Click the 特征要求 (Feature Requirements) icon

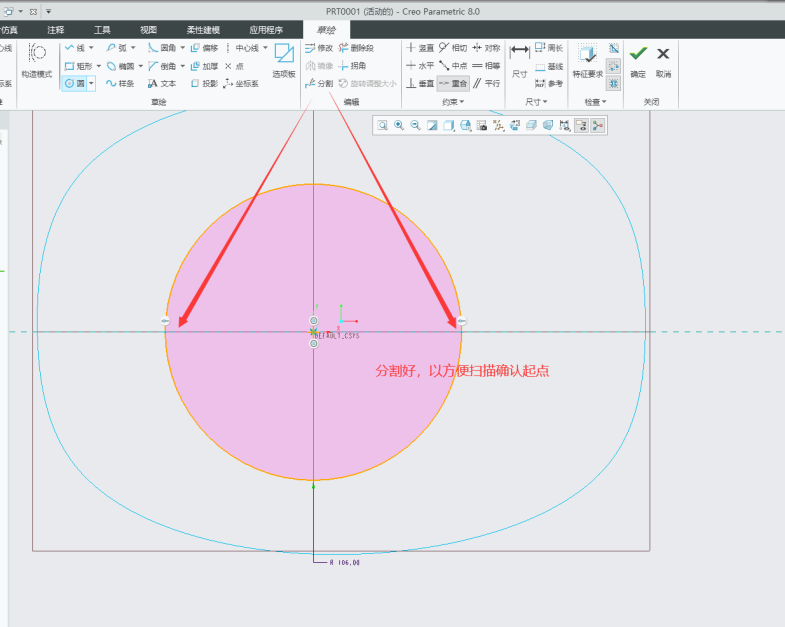[587, 59]
